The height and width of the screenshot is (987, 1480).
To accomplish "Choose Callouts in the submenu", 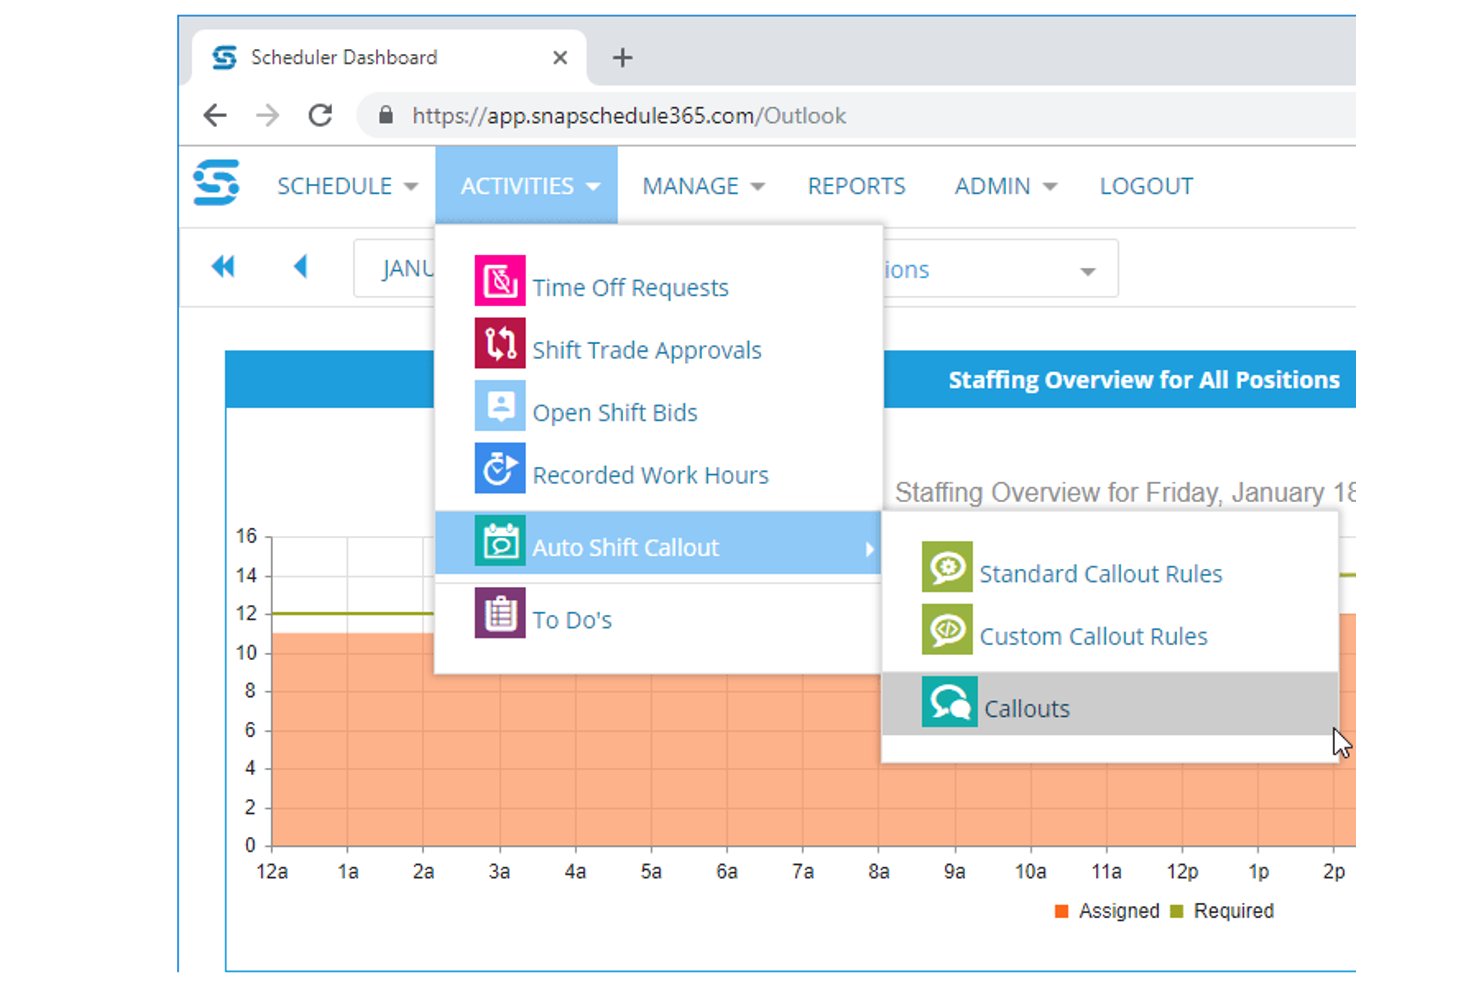I will tap(1110, 704).
